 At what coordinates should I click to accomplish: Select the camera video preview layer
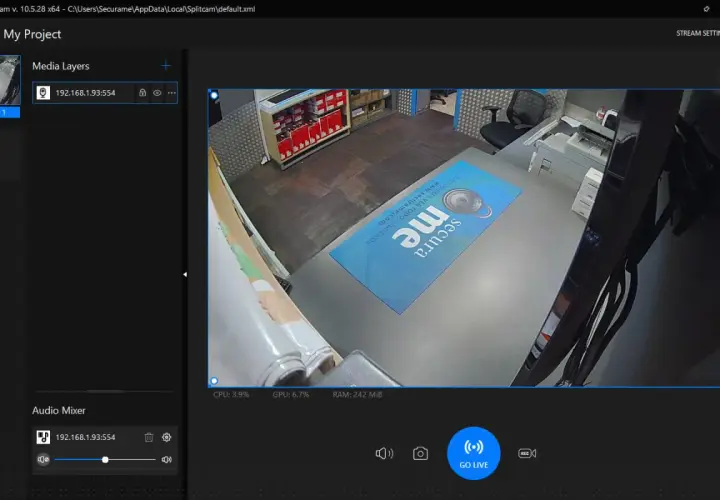pos(464,238)
